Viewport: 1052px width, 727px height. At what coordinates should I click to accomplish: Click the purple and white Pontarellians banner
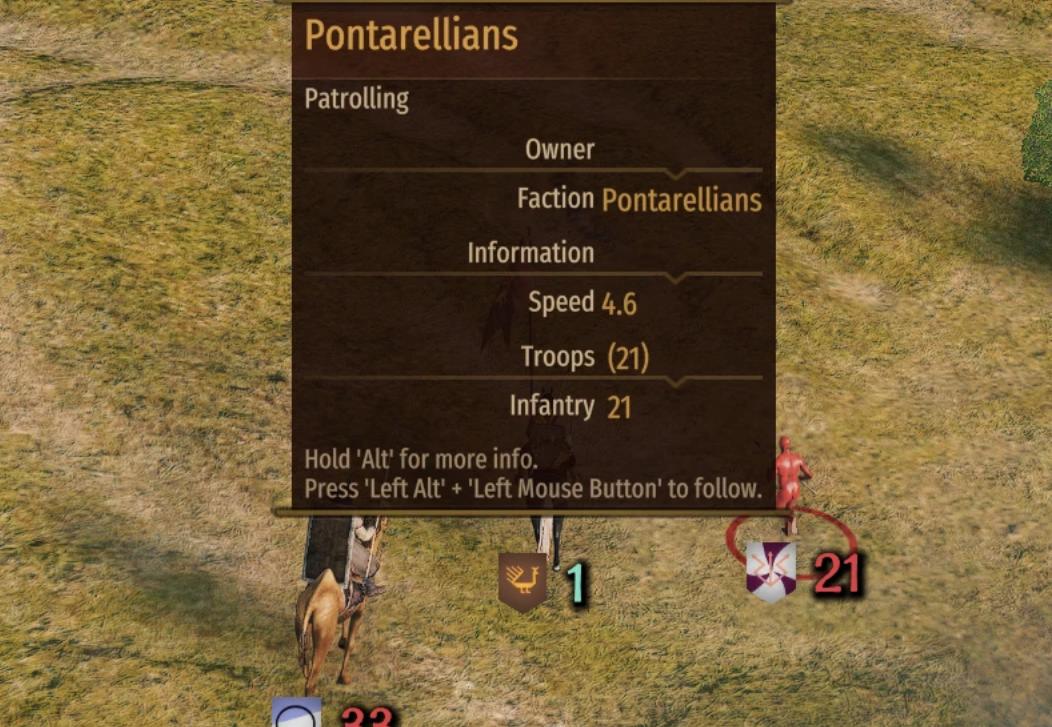click(x=772, y=571)
